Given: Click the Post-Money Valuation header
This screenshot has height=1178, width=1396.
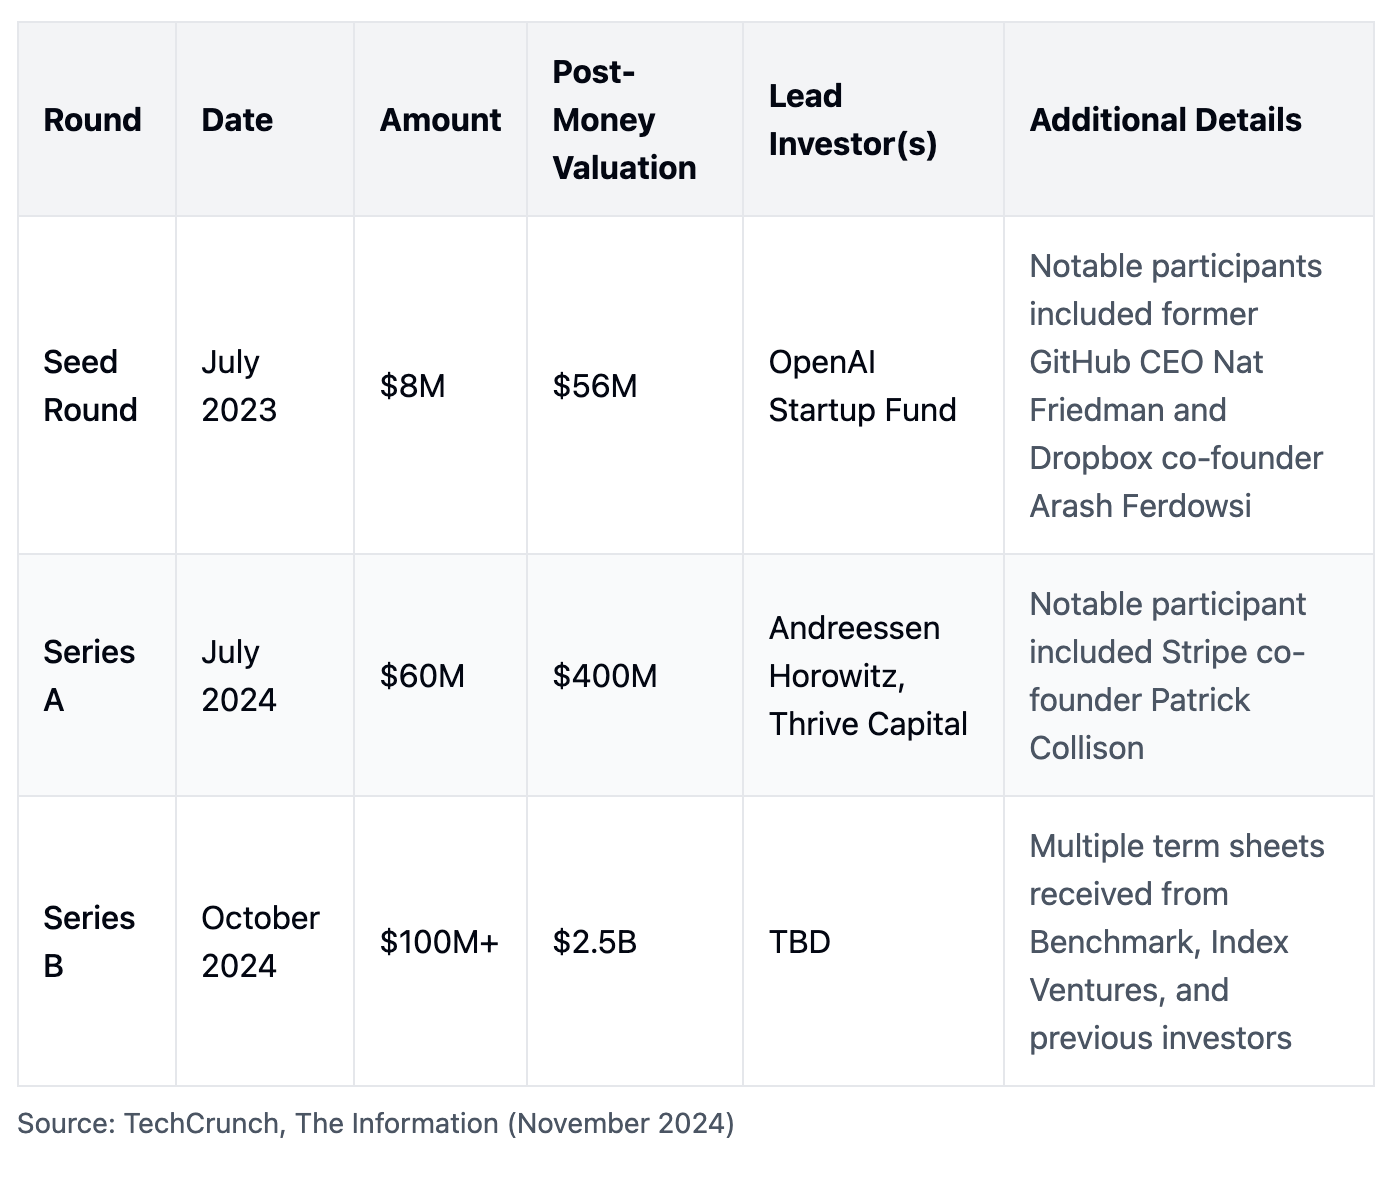Looking at the screenshot, I should (624, 120).
